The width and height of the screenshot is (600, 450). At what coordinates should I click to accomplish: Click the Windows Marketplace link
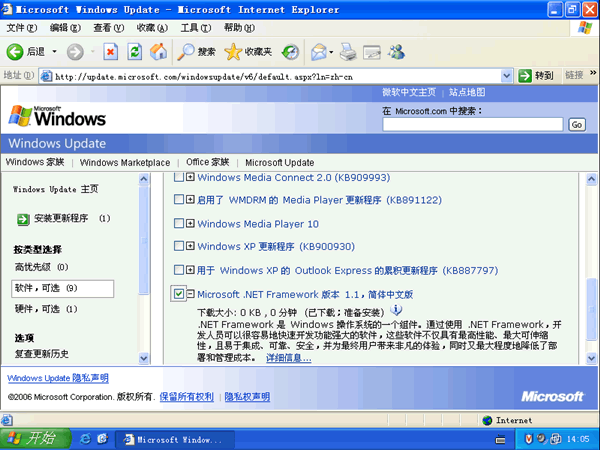pos(125,163)
